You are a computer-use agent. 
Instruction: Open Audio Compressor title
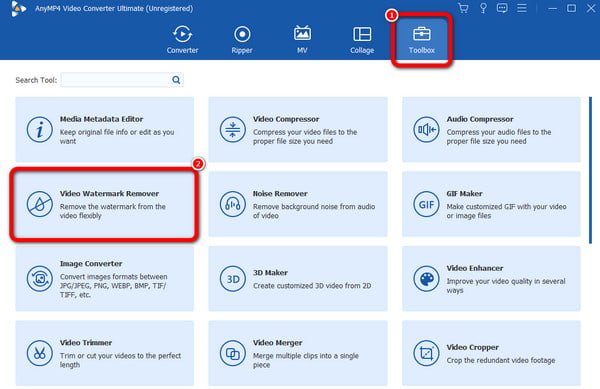(x=480, y=119)
